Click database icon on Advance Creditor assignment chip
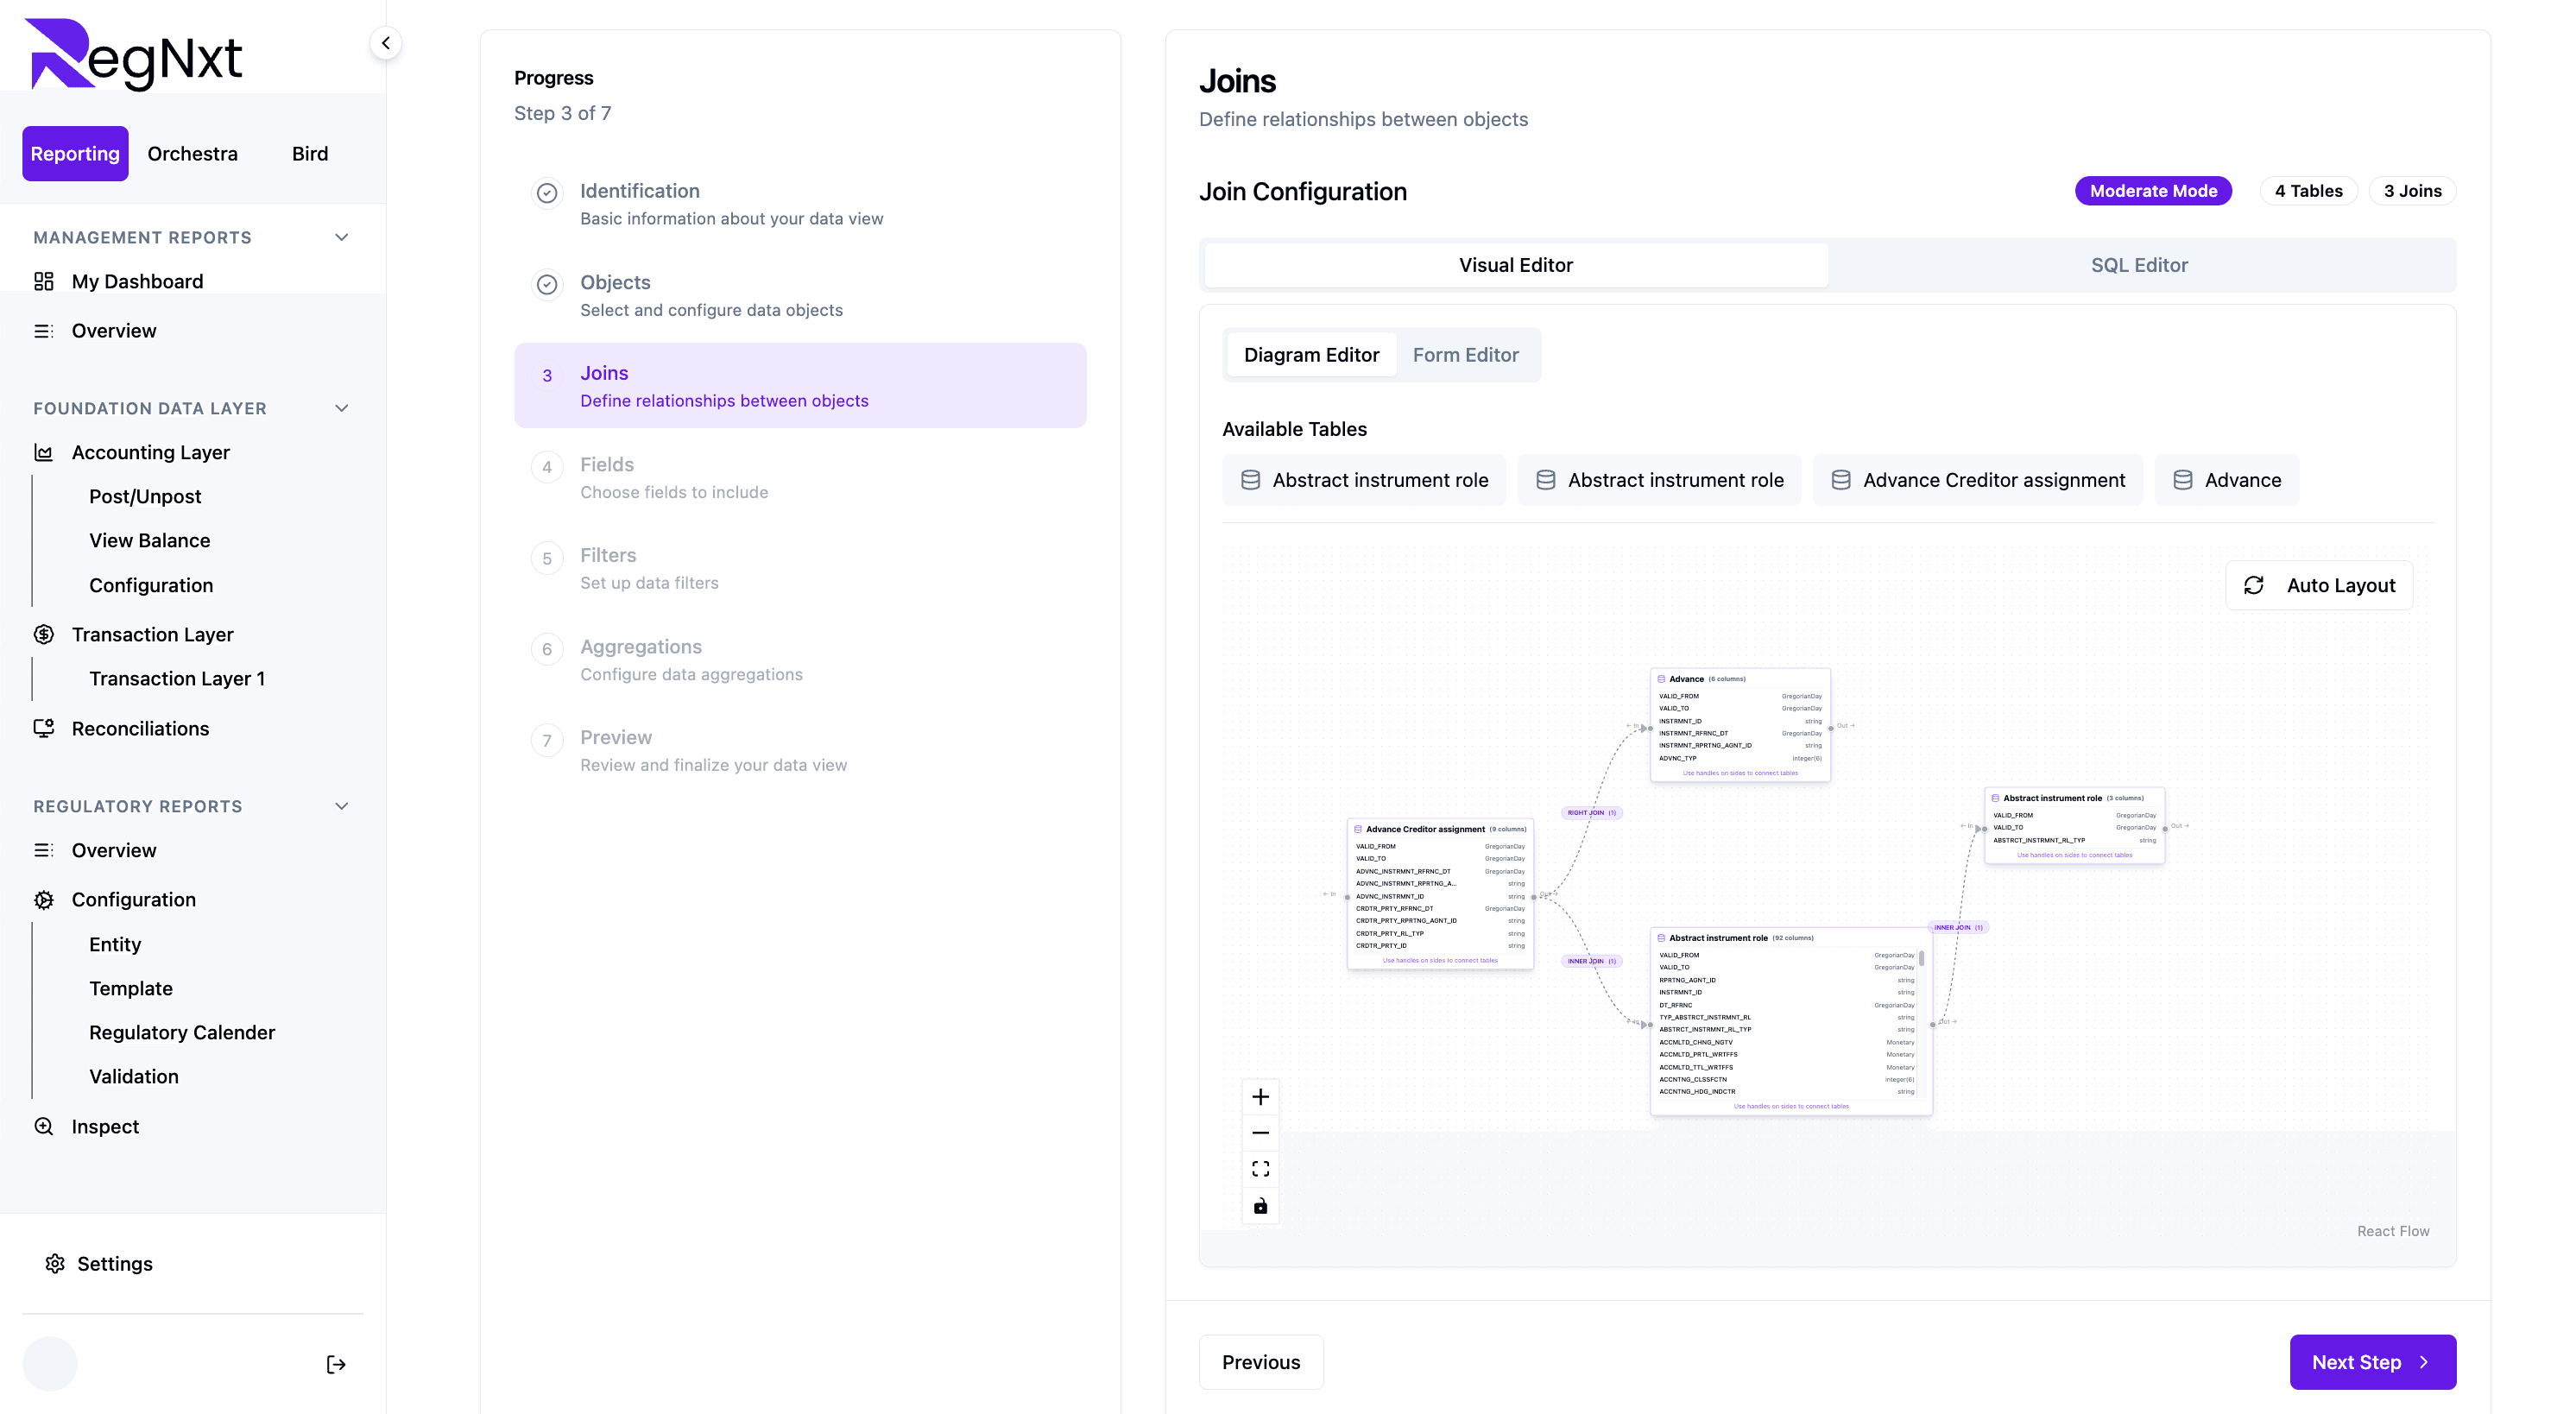 point(1840,480)
